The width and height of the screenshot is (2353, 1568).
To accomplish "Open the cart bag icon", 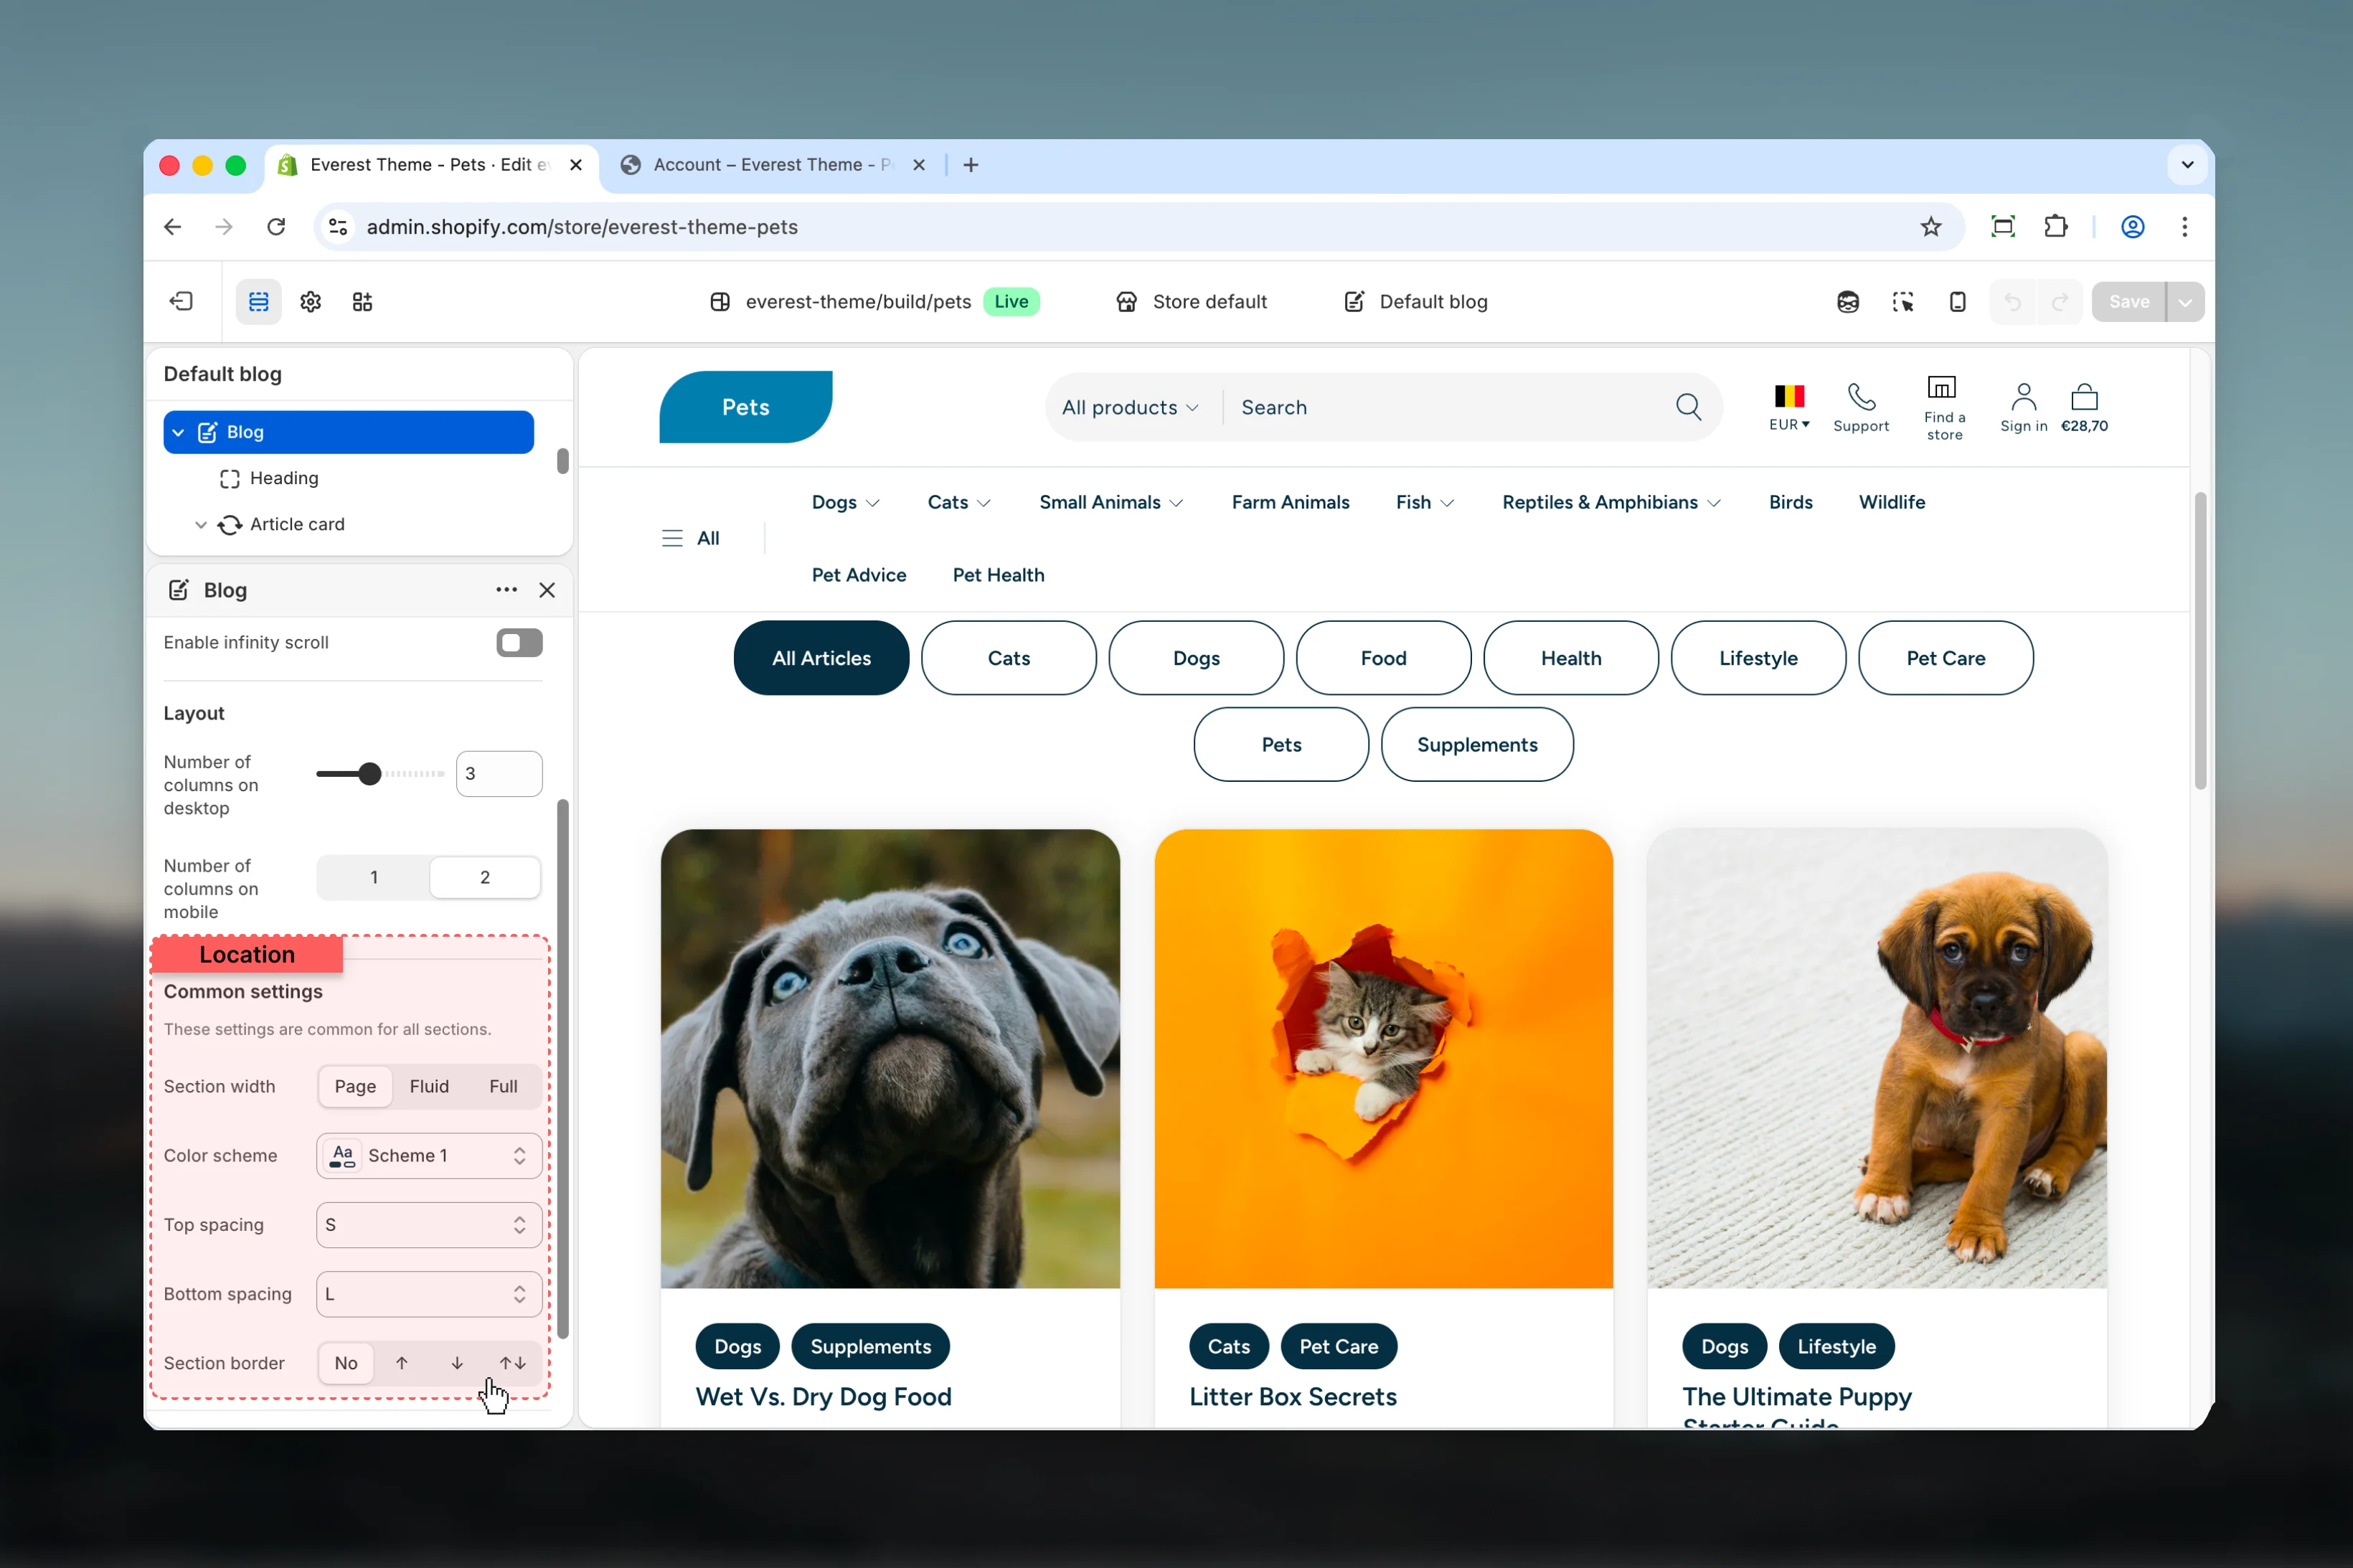I will click(2085, 397).
